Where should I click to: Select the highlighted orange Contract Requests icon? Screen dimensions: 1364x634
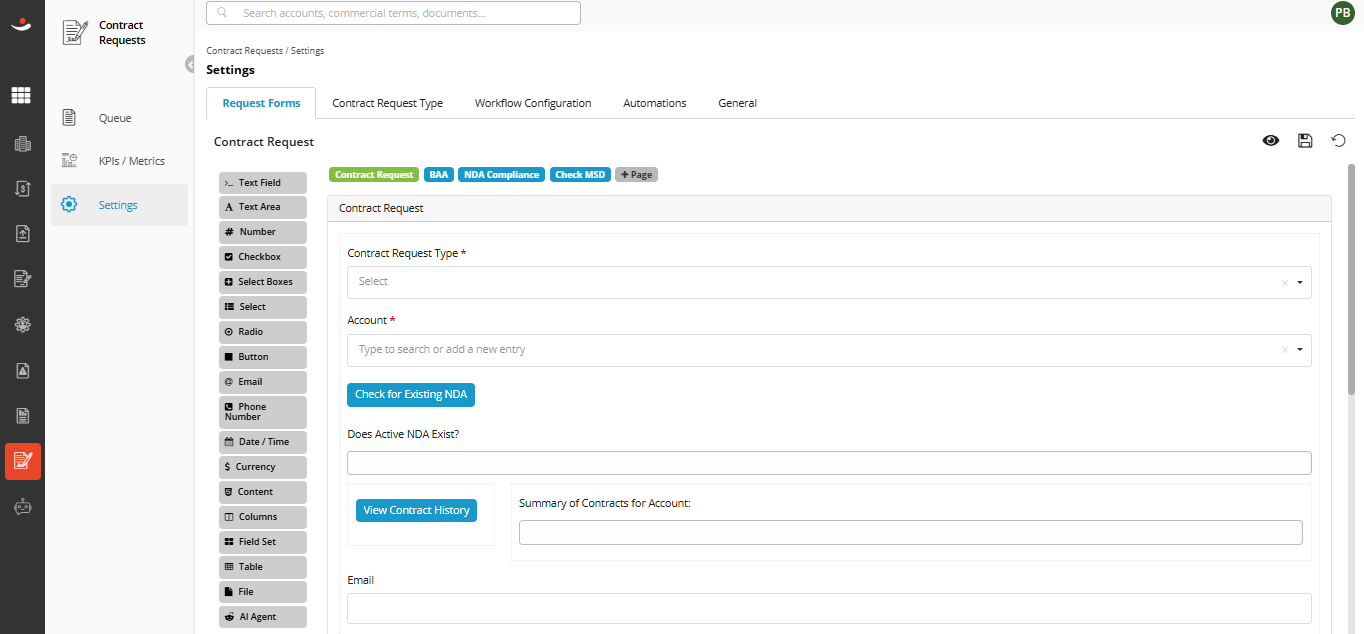[x=22, y=461]
